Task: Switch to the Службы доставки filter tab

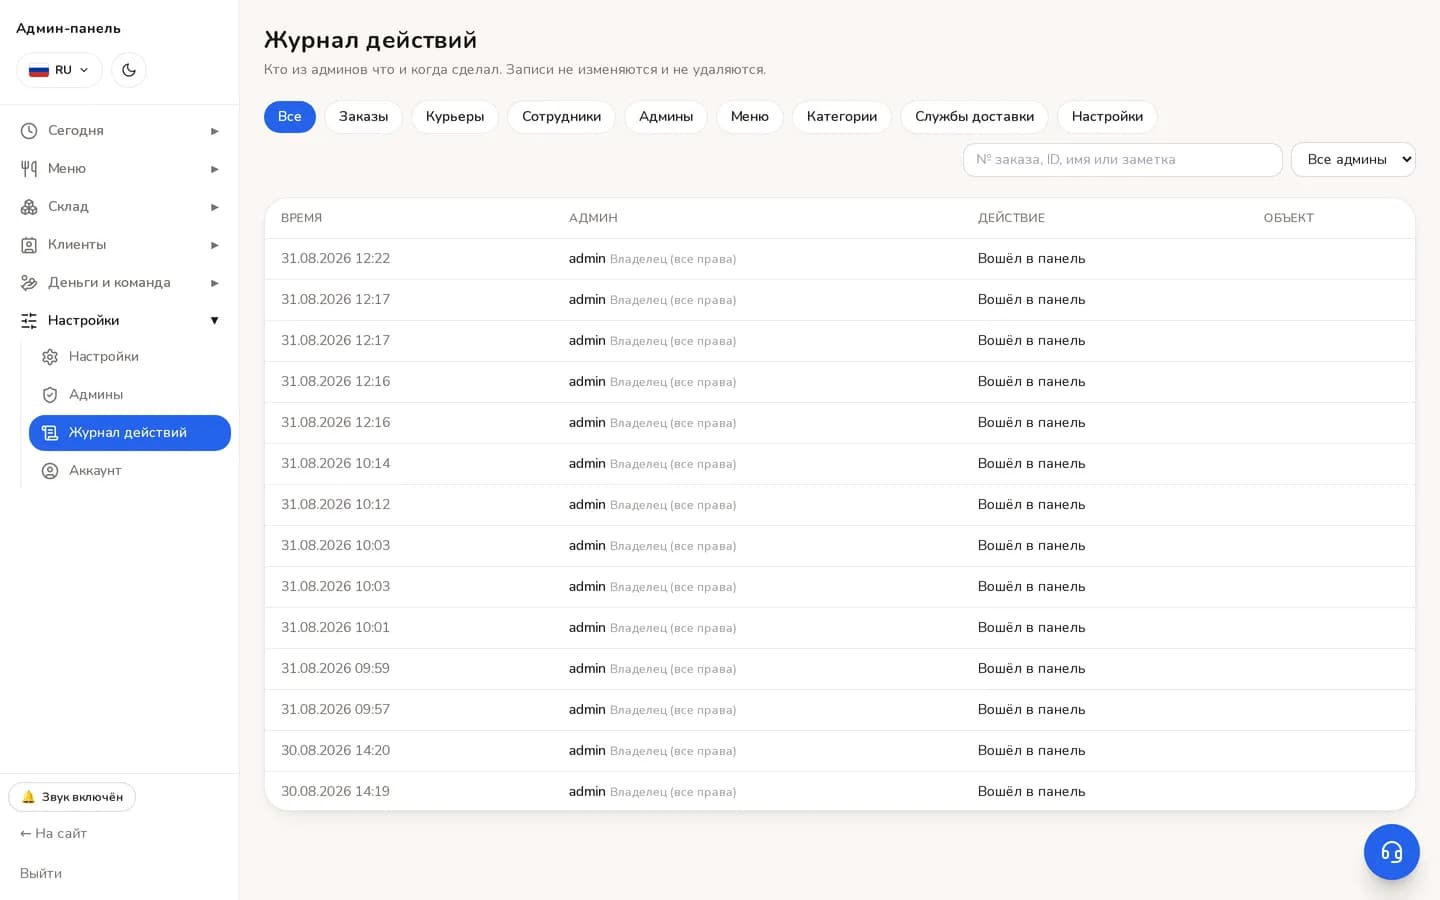Action: pyautogui.click(x=974, y=117)
